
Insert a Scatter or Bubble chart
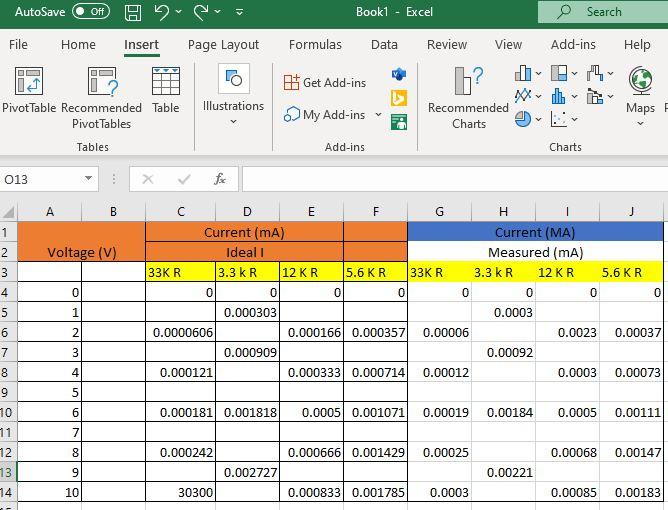point(564,119)
